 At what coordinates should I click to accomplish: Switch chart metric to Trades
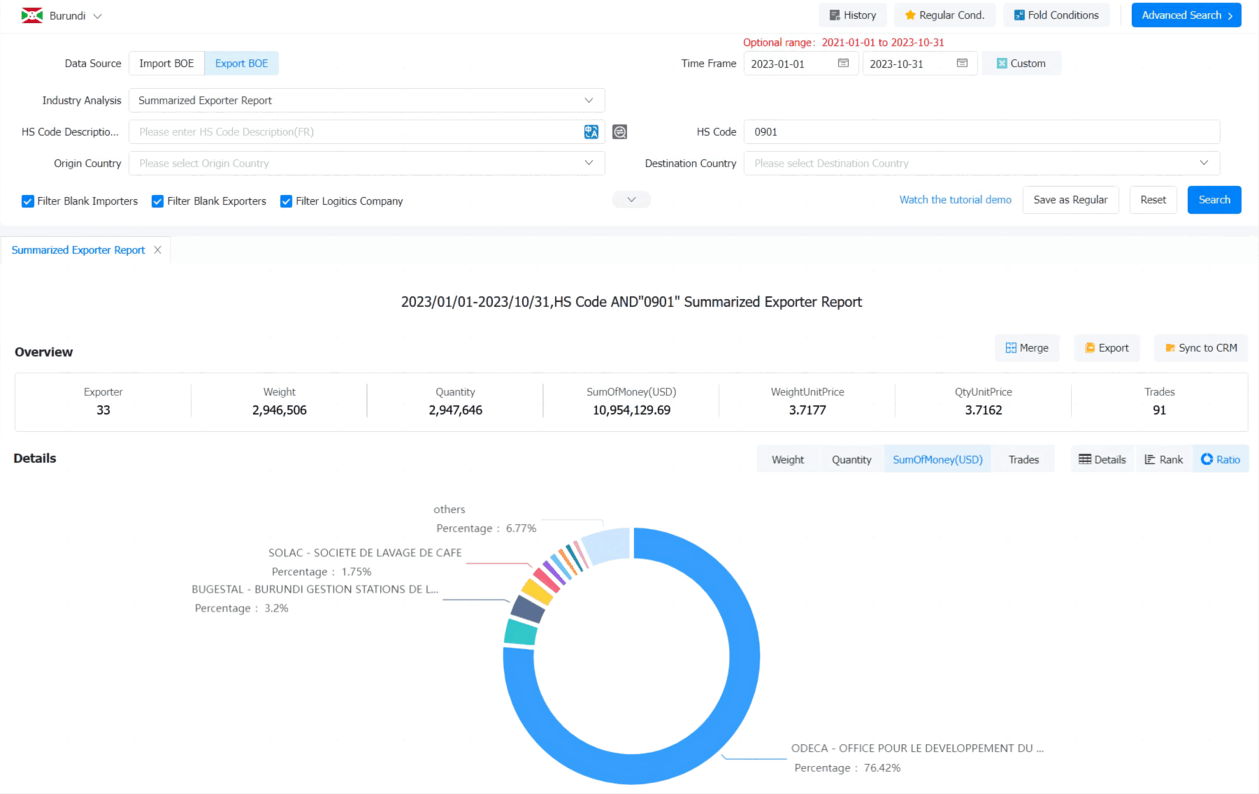coord(1023,460)
